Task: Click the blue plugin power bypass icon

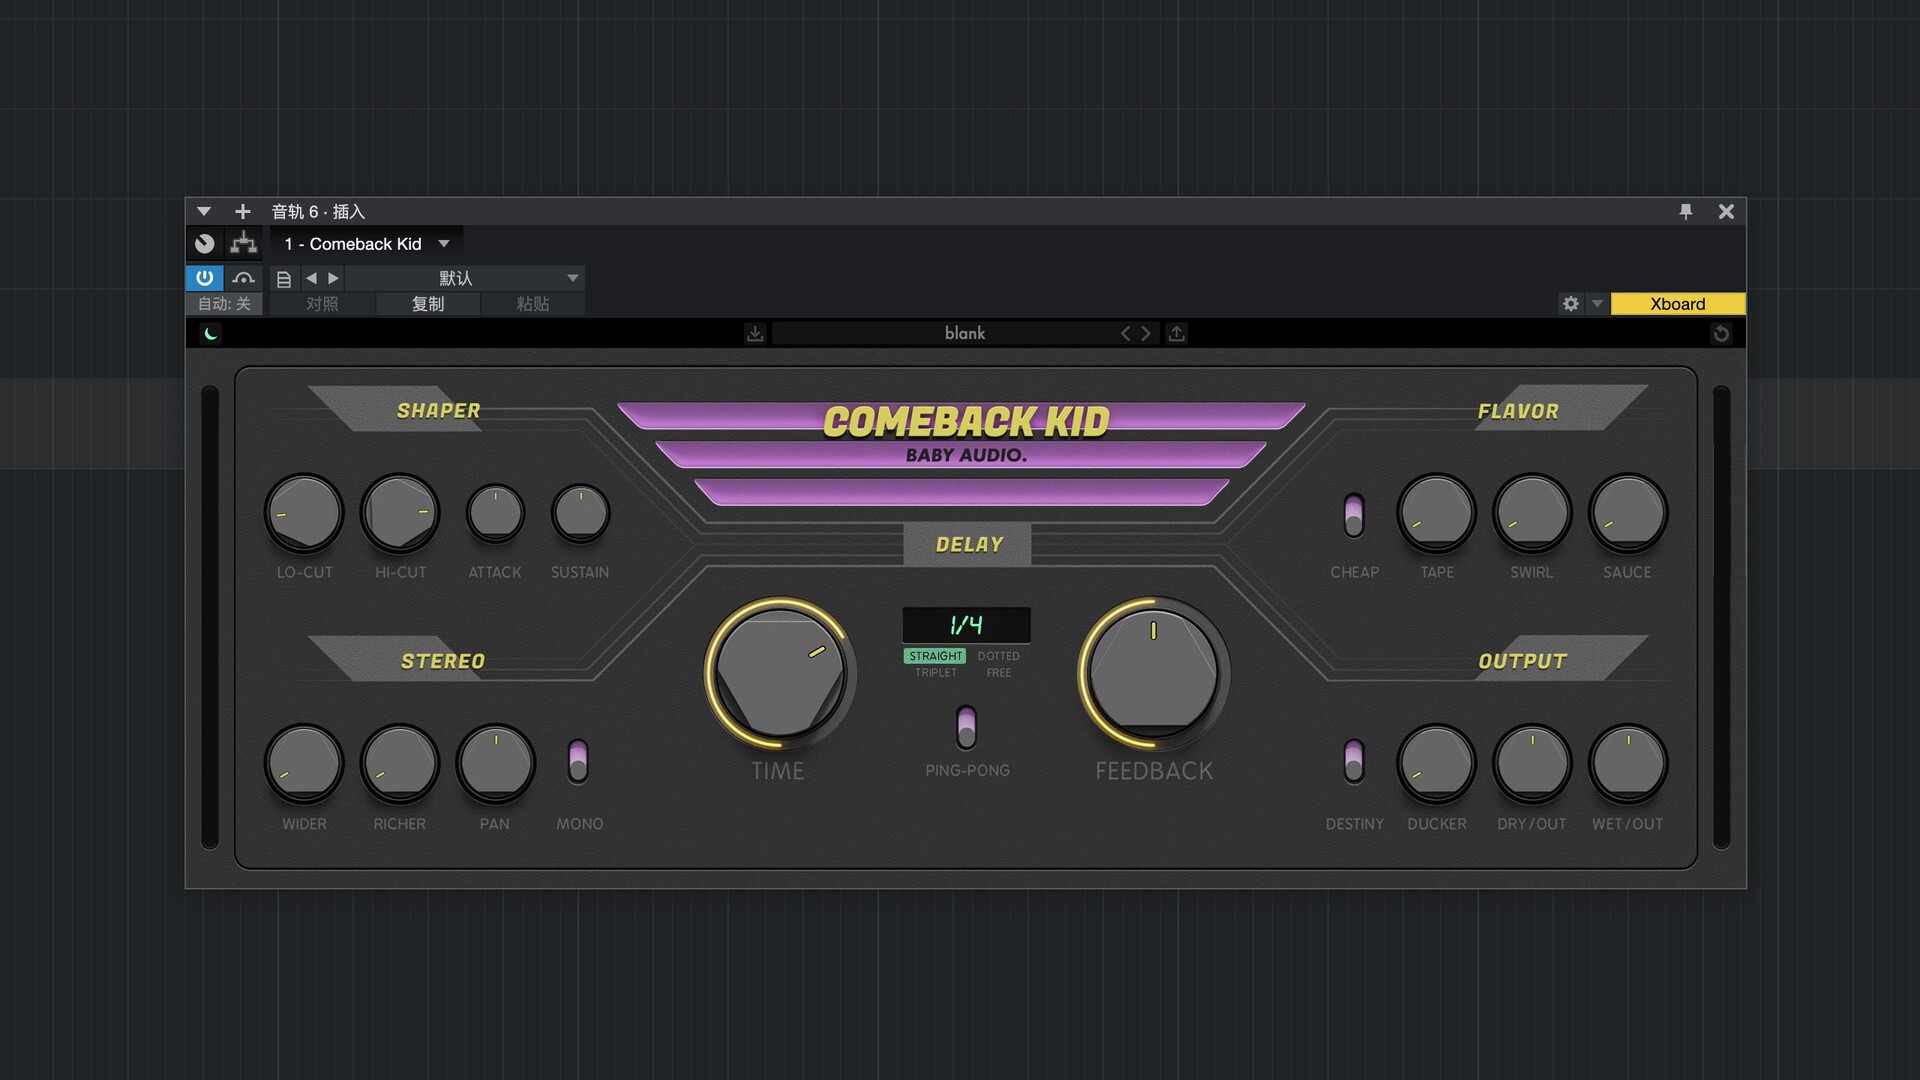Action: coord(204,278)
